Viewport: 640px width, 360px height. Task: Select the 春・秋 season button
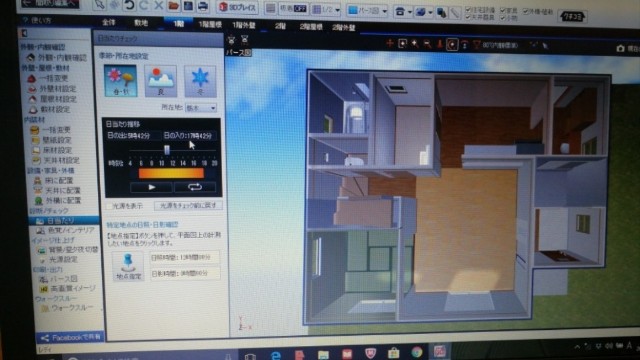tap(120, 81)
